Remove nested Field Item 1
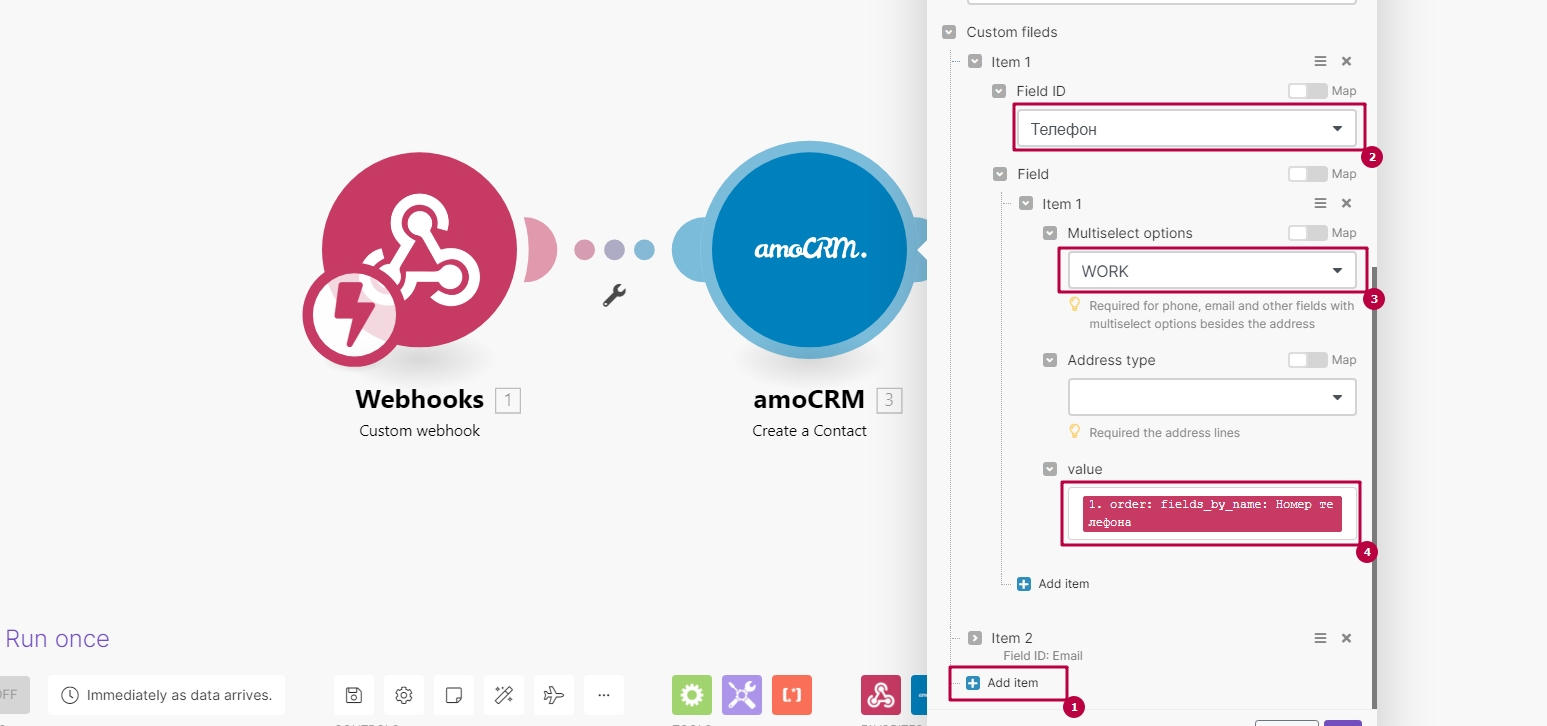The image size is (1547, 726). (1346, 204)
